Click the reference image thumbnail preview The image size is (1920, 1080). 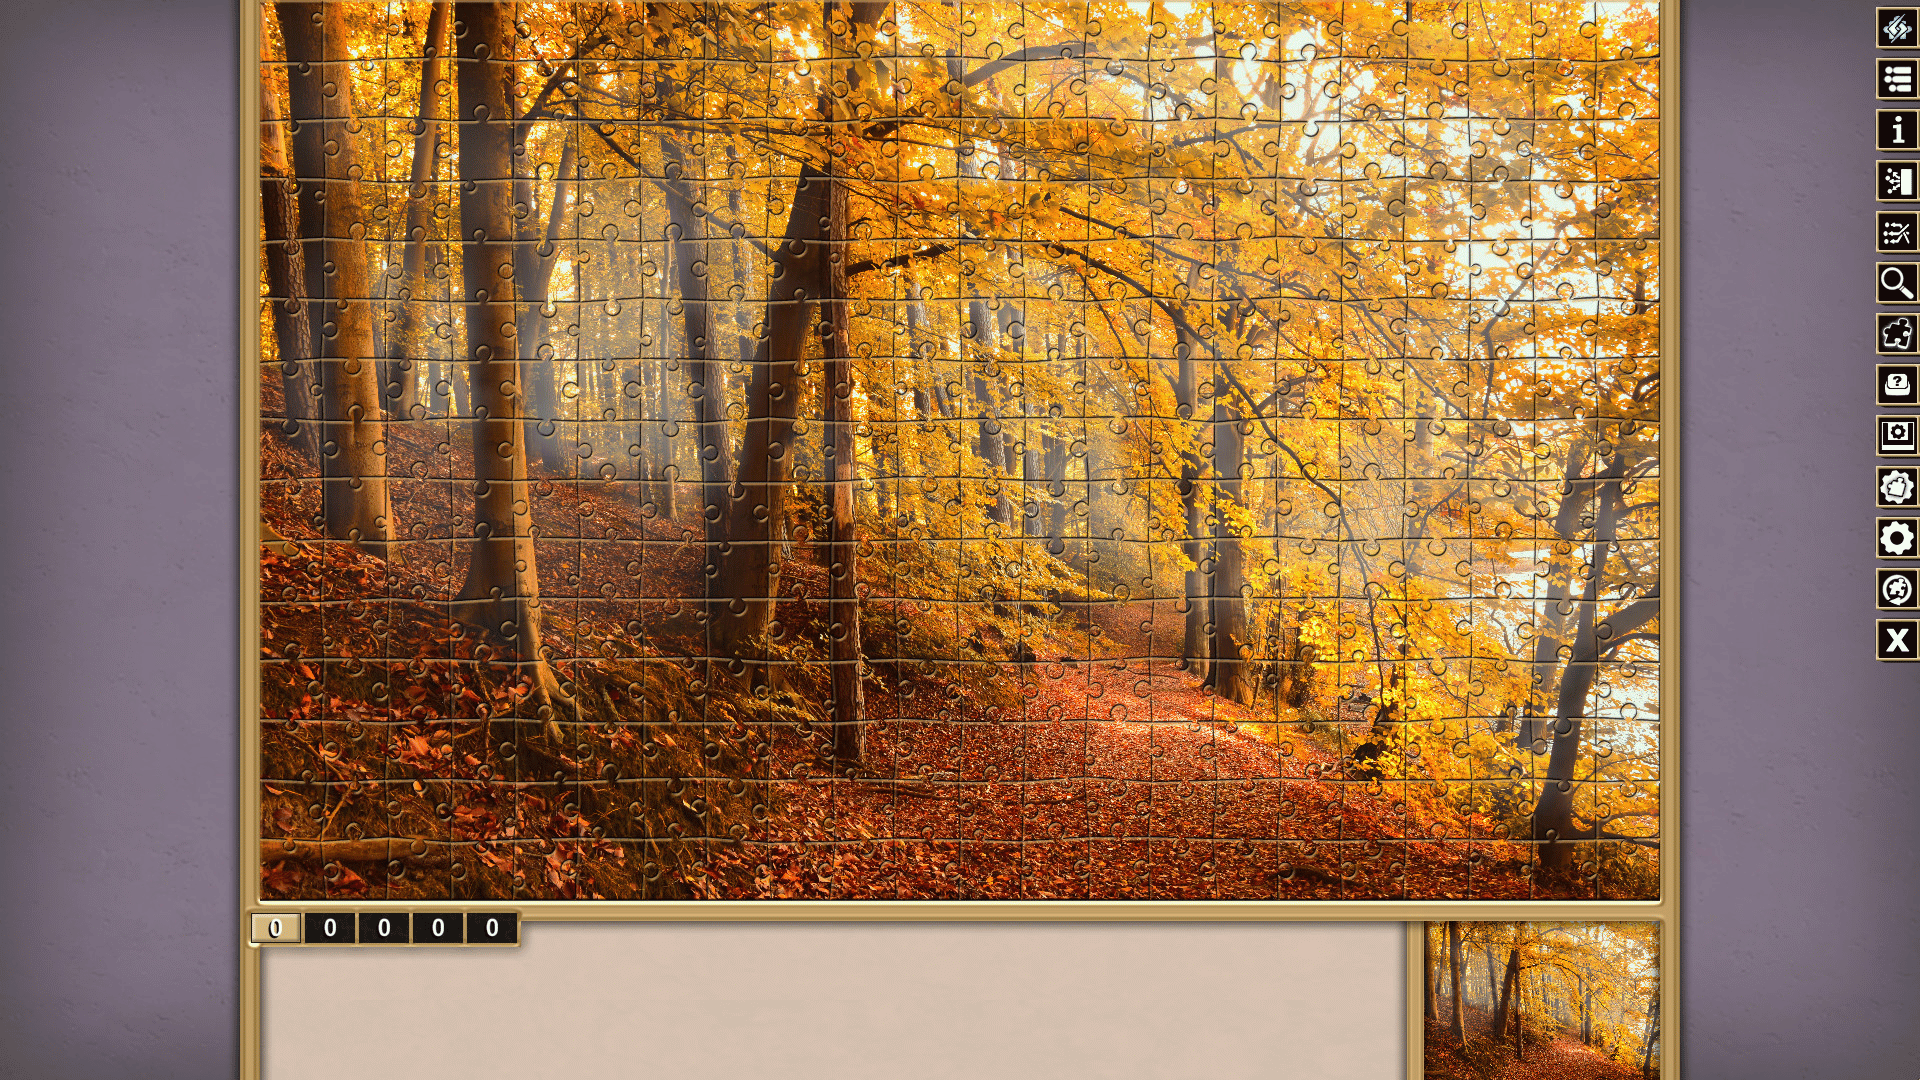pos(1541,1000)
